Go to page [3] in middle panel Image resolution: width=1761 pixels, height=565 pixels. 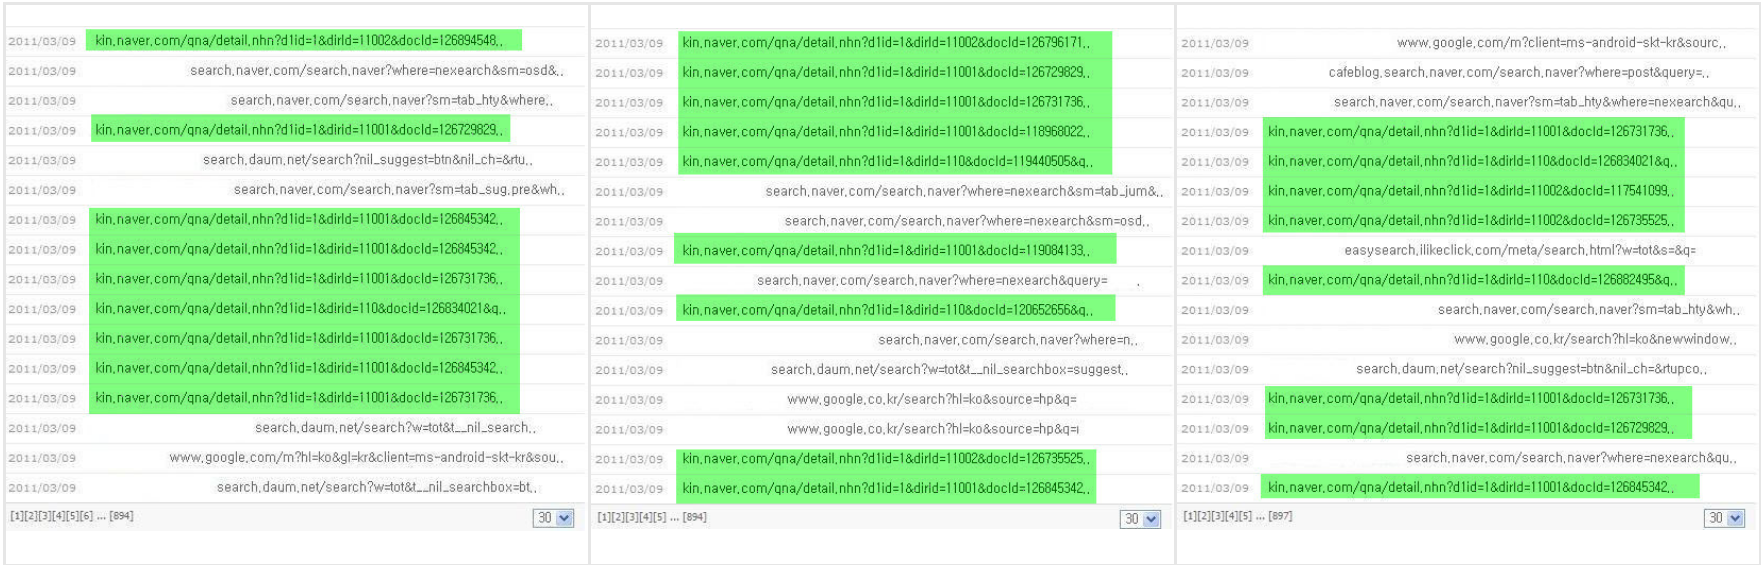(x=632, y=517)
